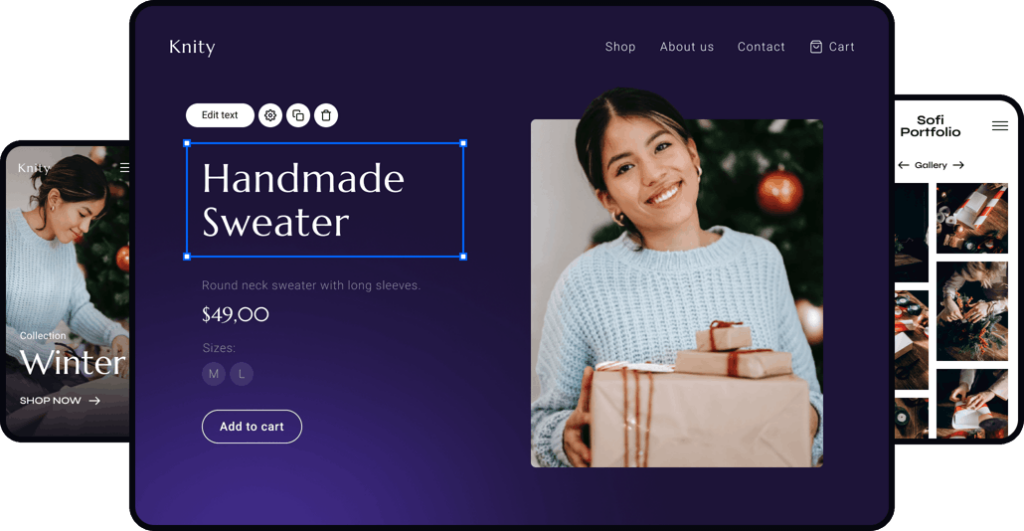Open hamburger menu on Knity mobile preview

tap(124, 168)
